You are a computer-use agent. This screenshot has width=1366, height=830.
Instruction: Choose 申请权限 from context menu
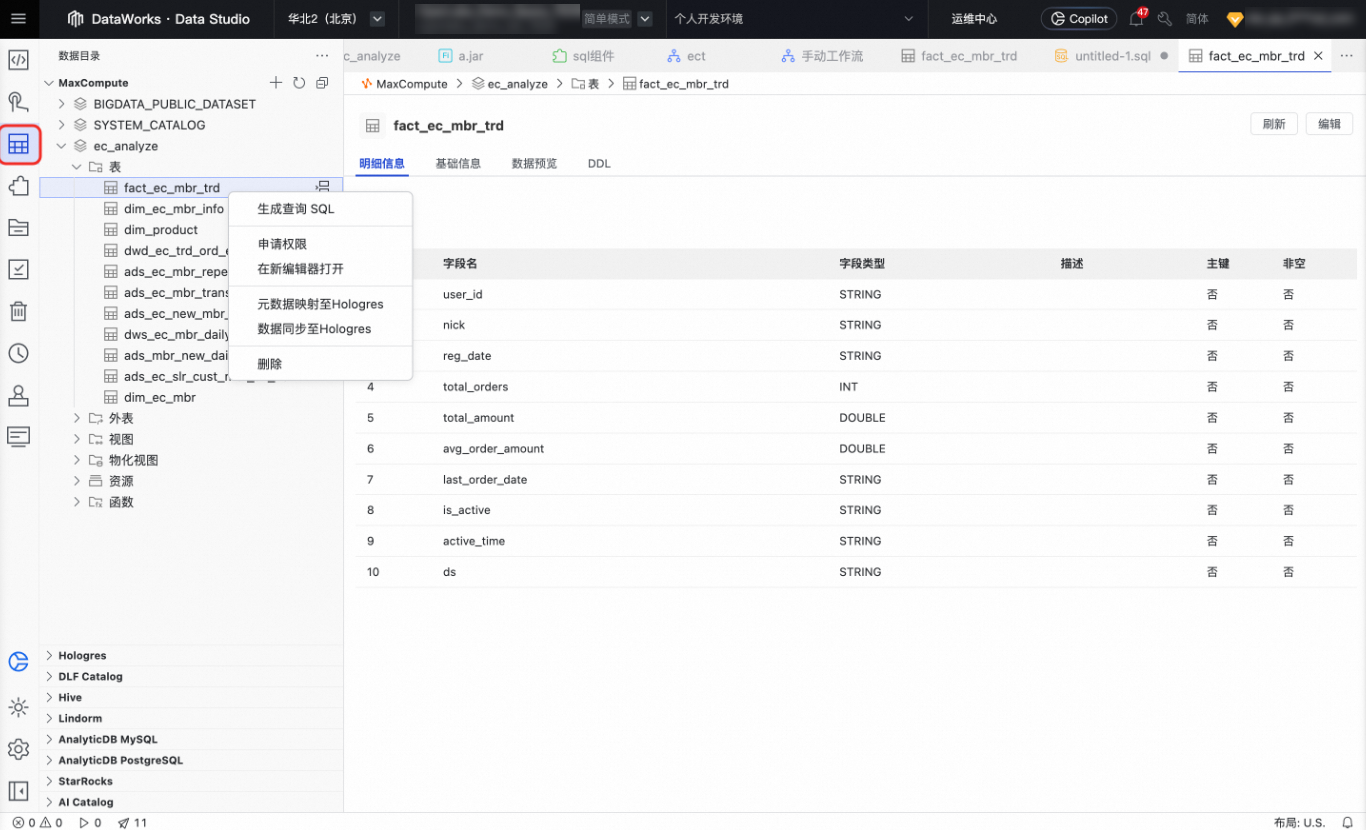tap(320, 244)
